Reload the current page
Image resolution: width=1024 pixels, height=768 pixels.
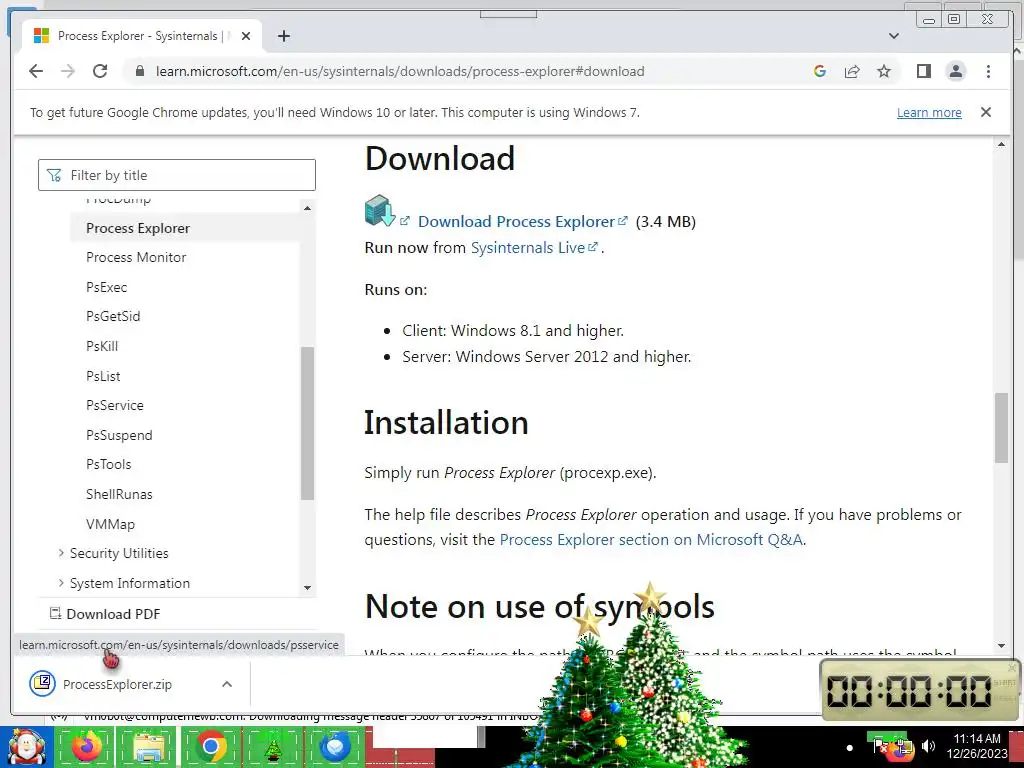click(100, 71)
